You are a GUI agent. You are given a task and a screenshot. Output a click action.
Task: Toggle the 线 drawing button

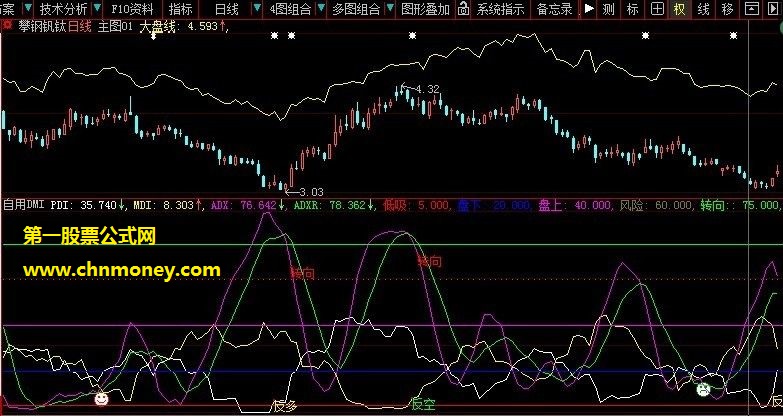click(703, 8)
